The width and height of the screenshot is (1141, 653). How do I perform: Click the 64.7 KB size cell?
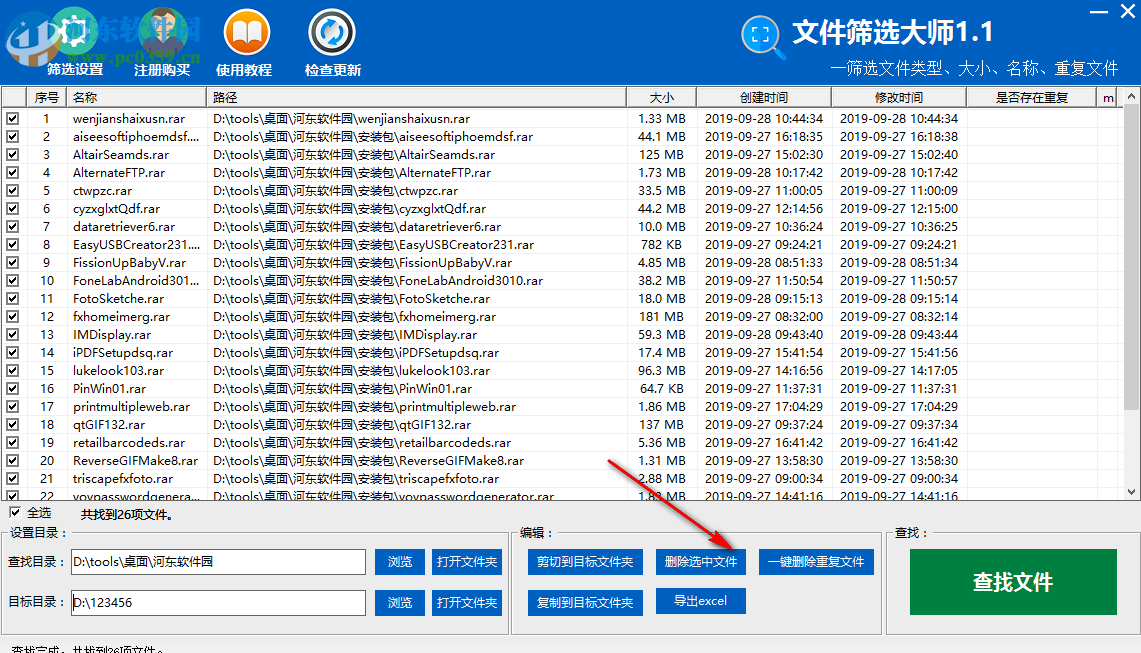click(661, 388)
